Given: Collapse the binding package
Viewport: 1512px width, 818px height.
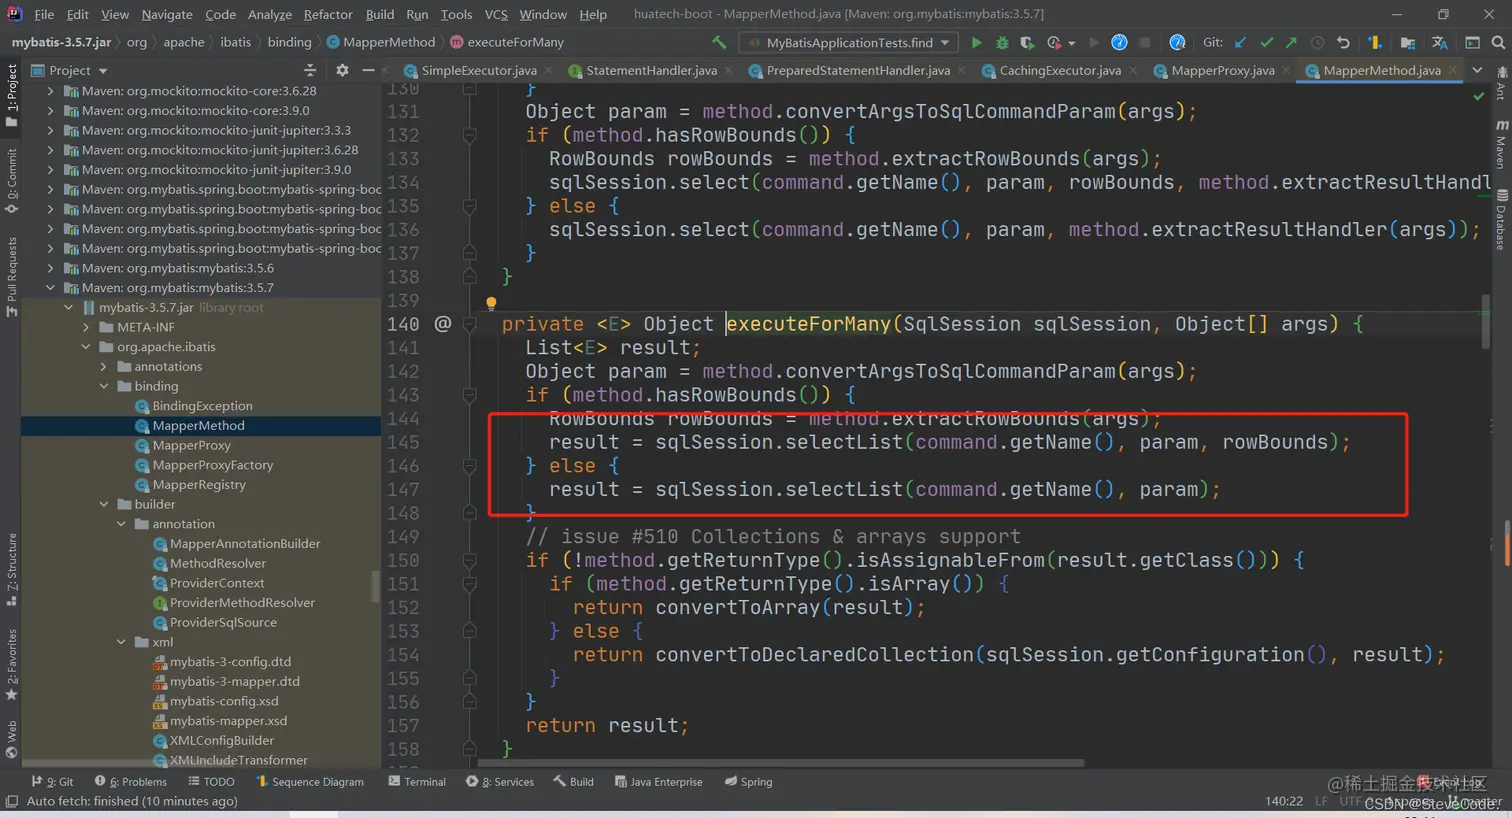Looking at the screenshot, I should point(104,386).
